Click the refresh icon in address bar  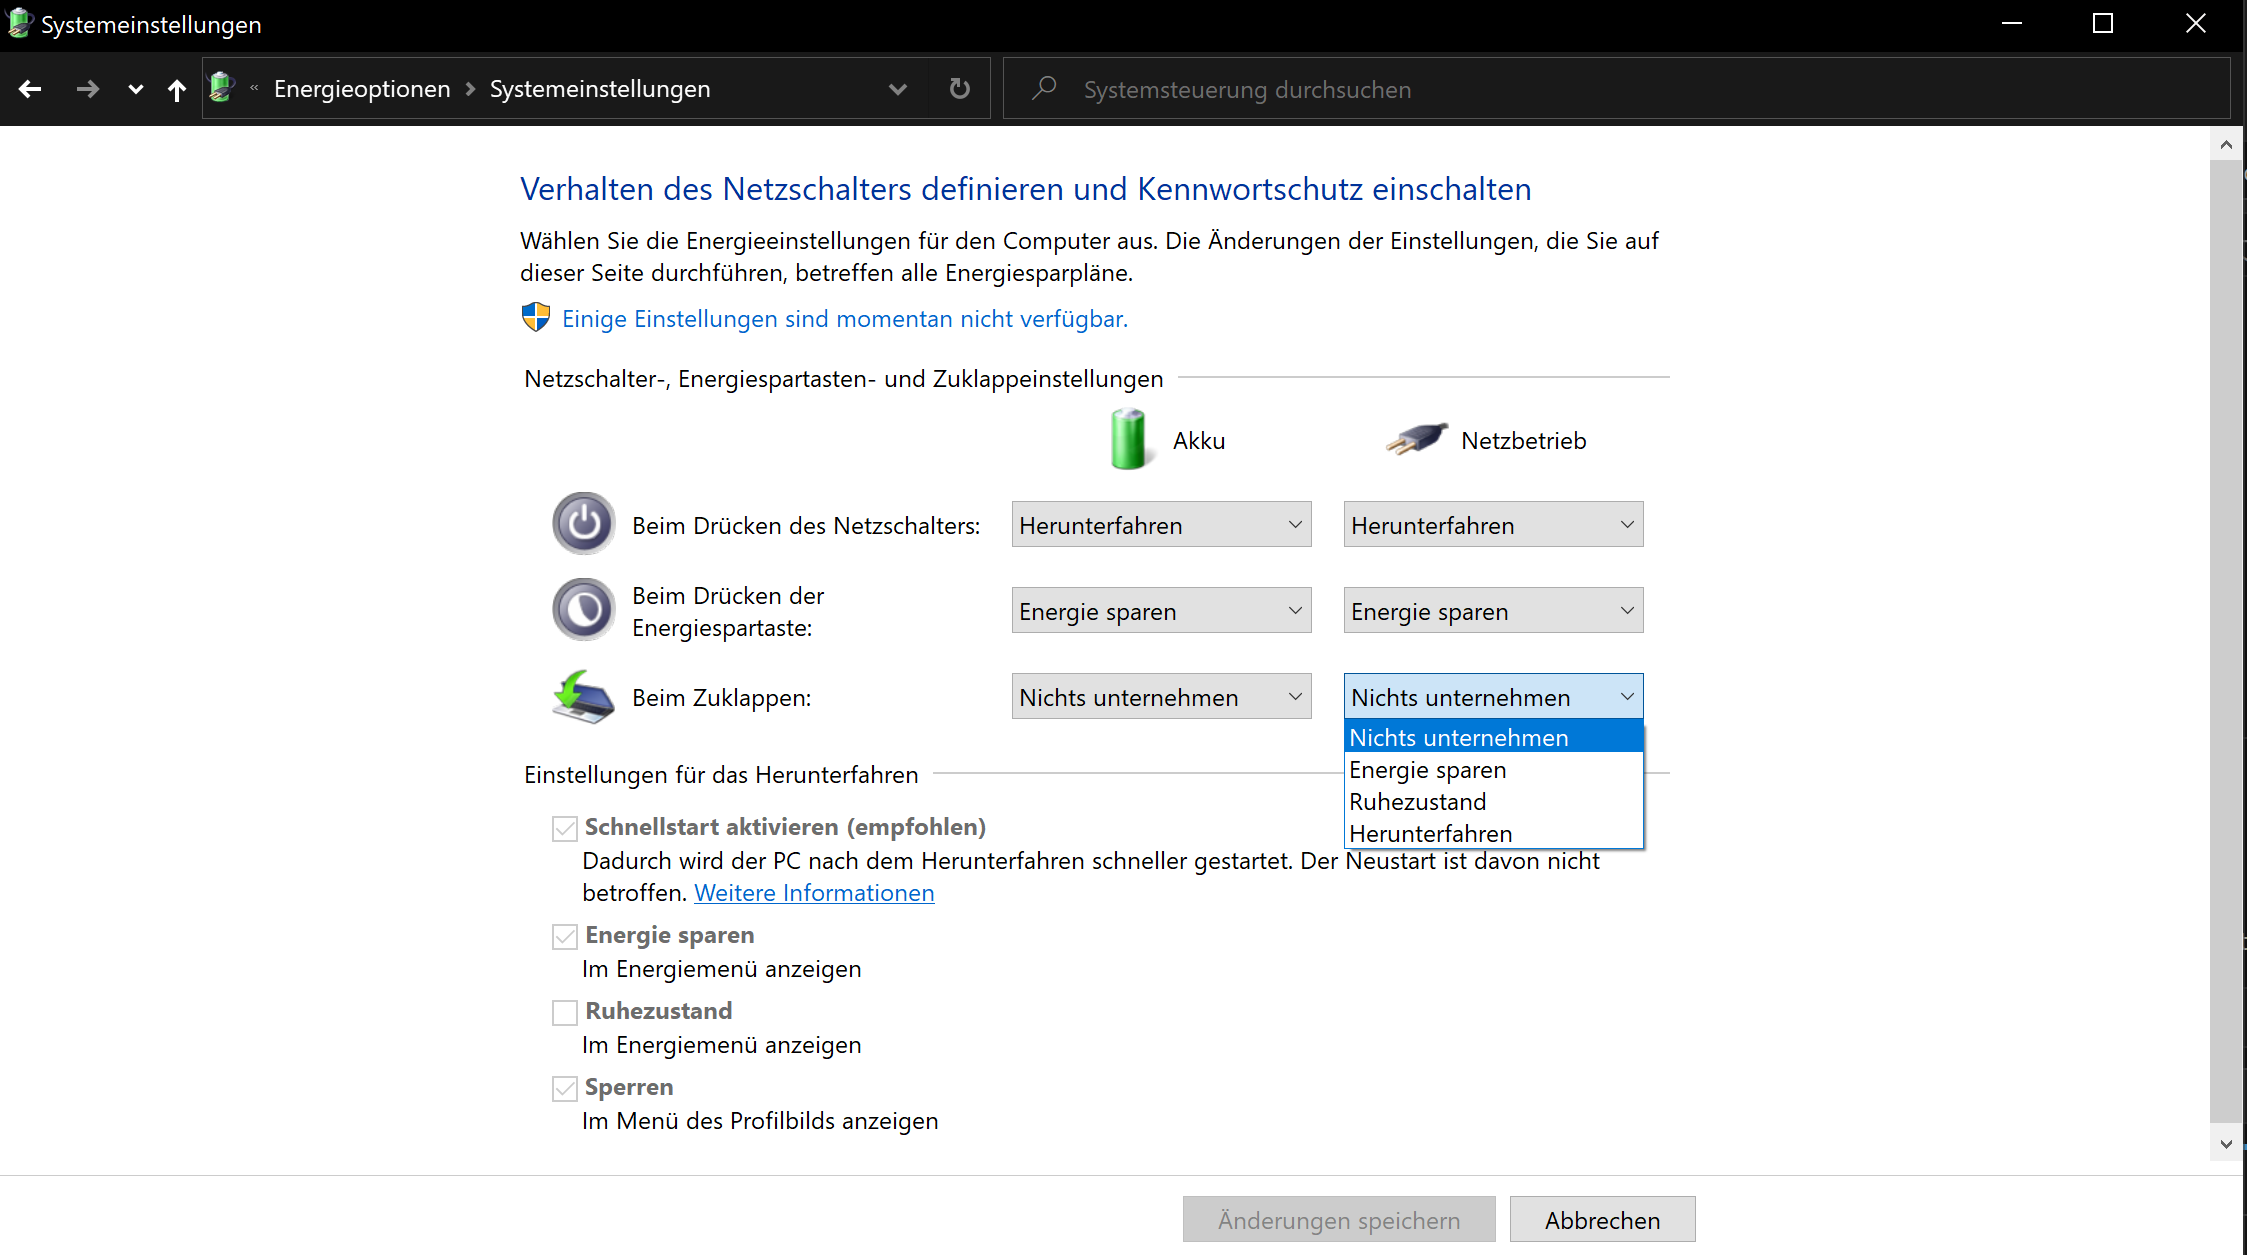pos(959,89)
